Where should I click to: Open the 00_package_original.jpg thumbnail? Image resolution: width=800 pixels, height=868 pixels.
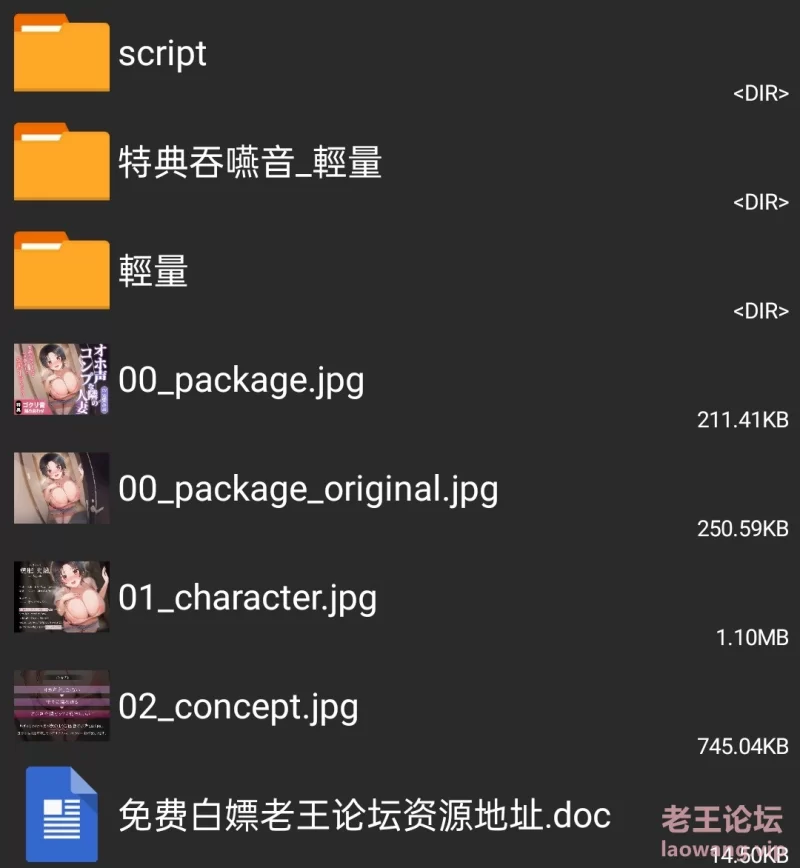tap(61, 488)
